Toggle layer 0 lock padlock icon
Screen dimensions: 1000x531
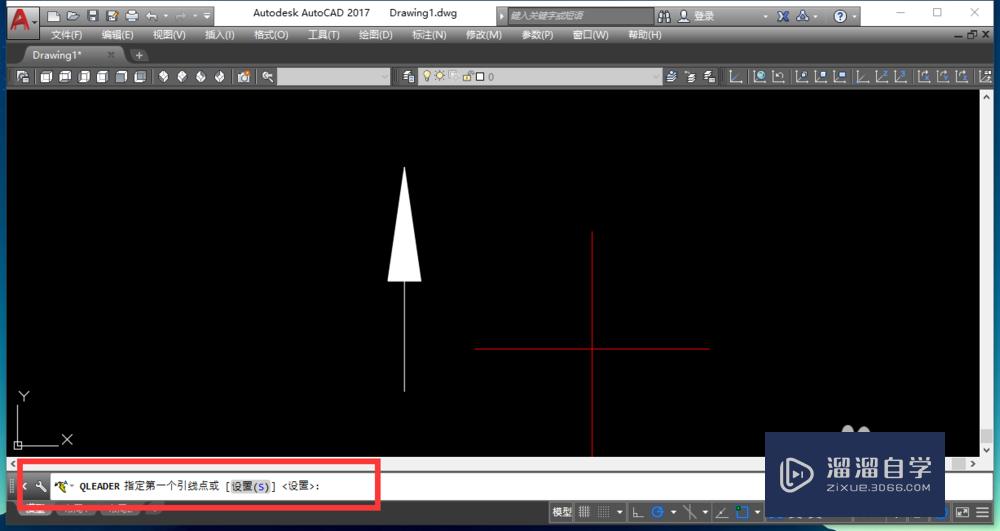467,76
